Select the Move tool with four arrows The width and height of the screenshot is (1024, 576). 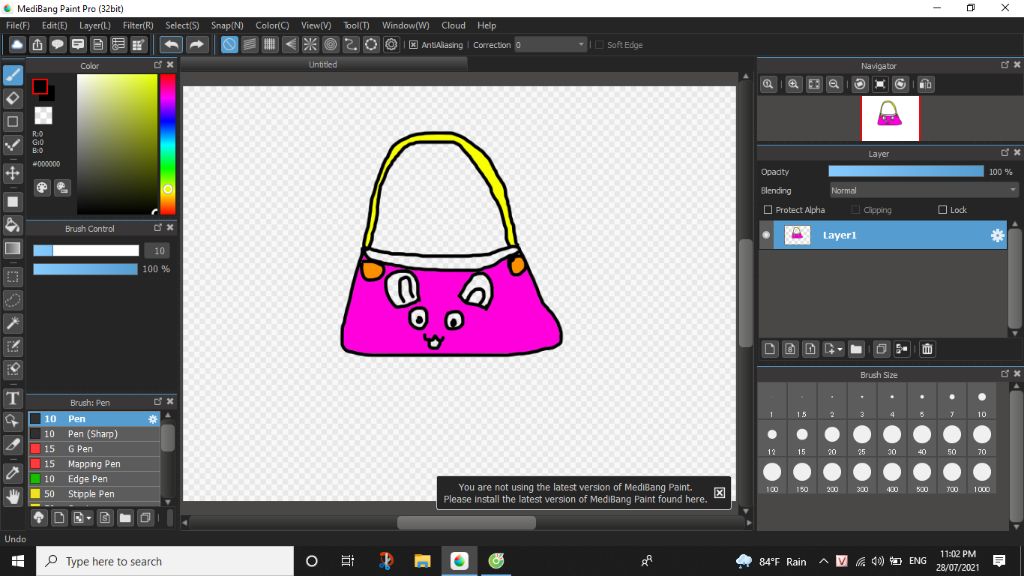click(x=12, y=173)
